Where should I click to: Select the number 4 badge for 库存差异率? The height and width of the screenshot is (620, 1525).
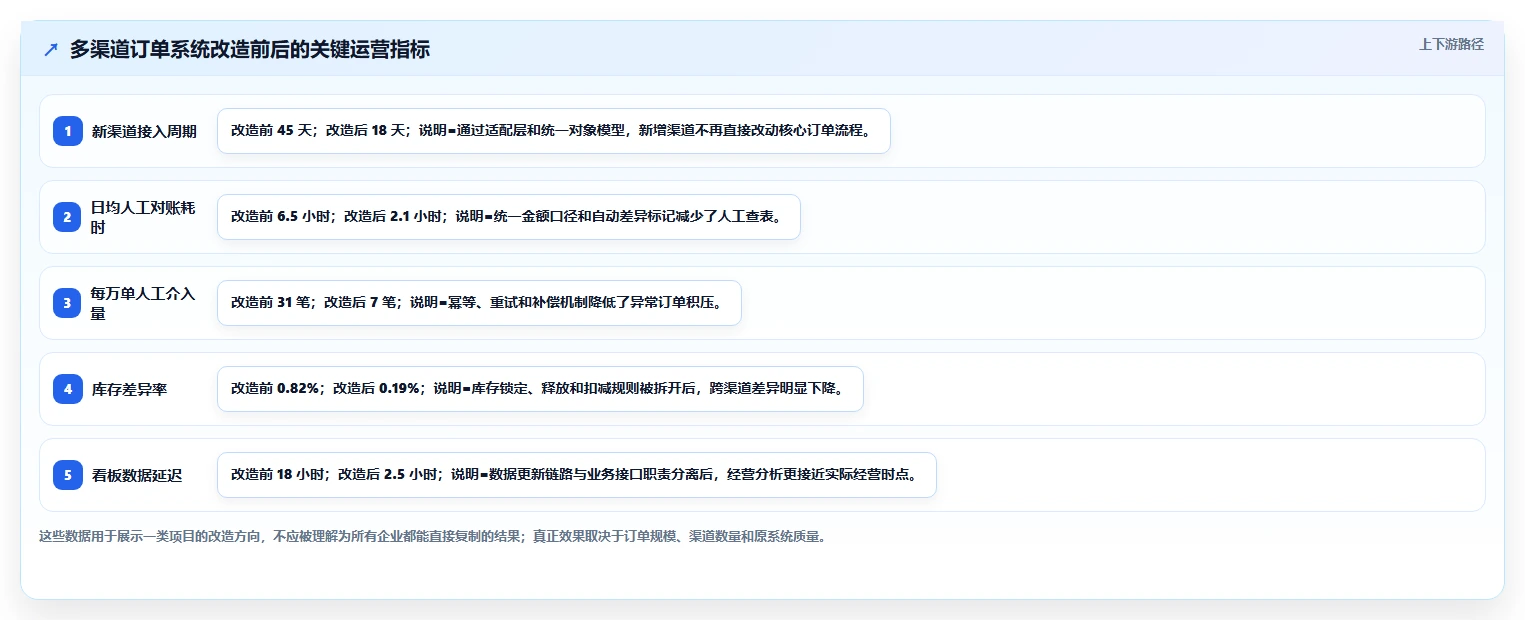[68, 389]
